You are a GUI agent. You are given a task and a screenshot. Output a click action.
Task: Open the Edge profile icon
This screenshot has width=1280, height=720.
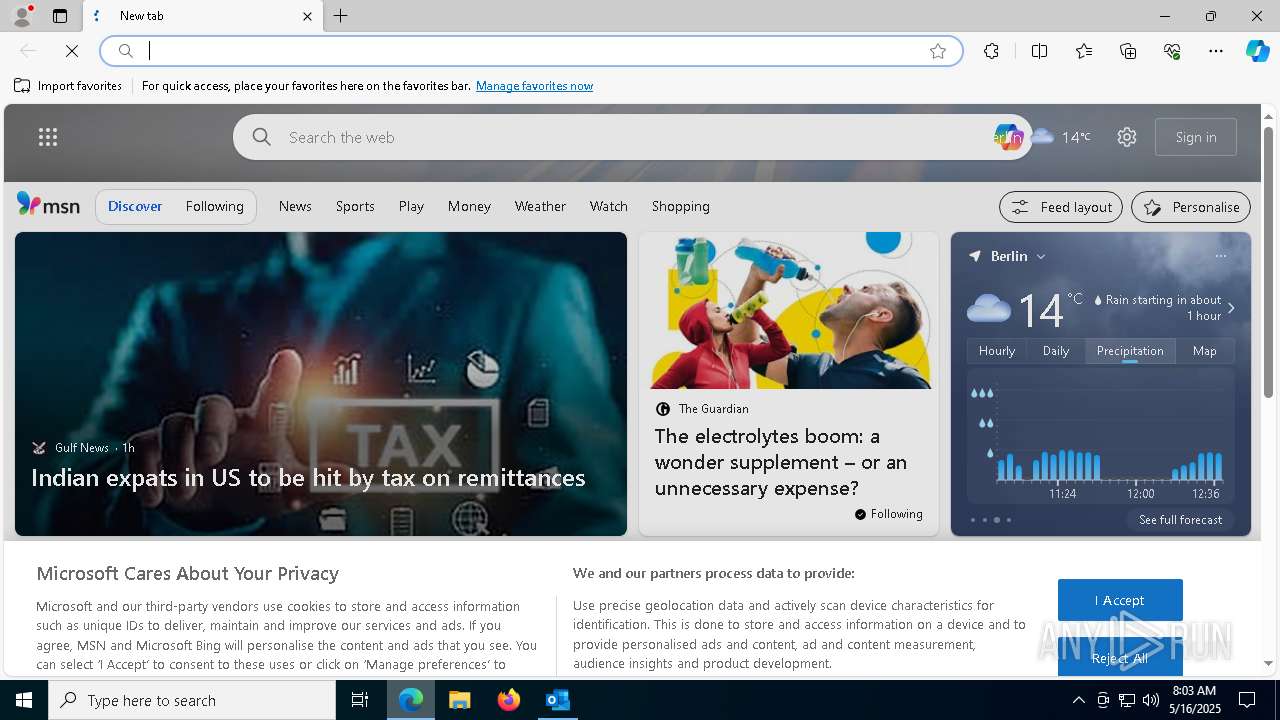click(x=22, y=16)
